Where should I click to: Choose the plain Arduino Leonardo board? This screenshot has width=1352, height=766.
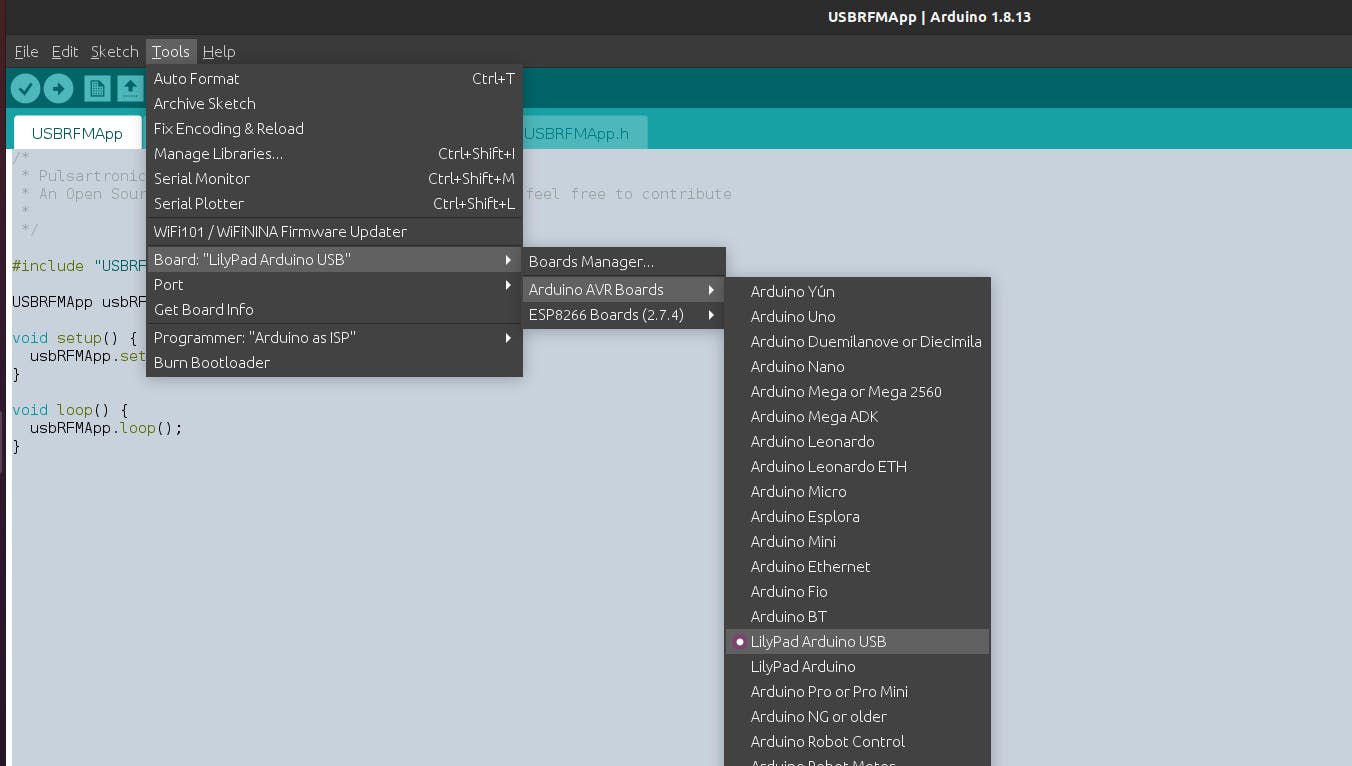click(858, 442)
